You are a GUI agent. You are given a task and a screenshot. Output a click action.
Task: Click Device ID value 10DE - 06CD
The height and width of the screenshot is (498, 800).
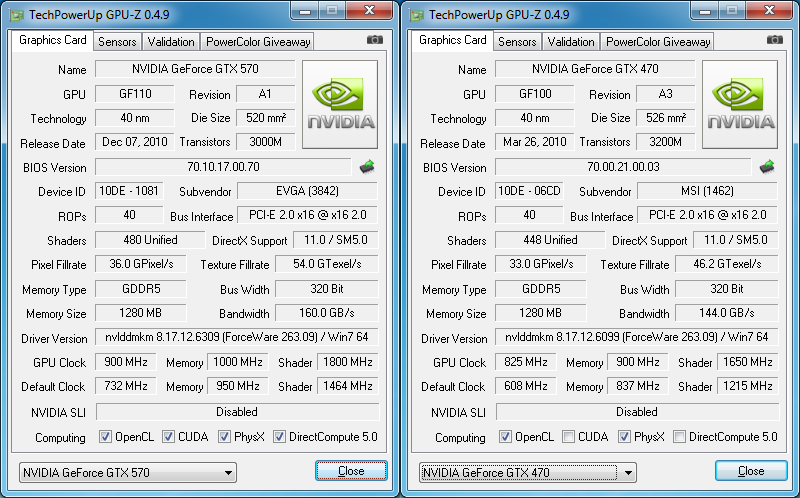click(529, 191)
